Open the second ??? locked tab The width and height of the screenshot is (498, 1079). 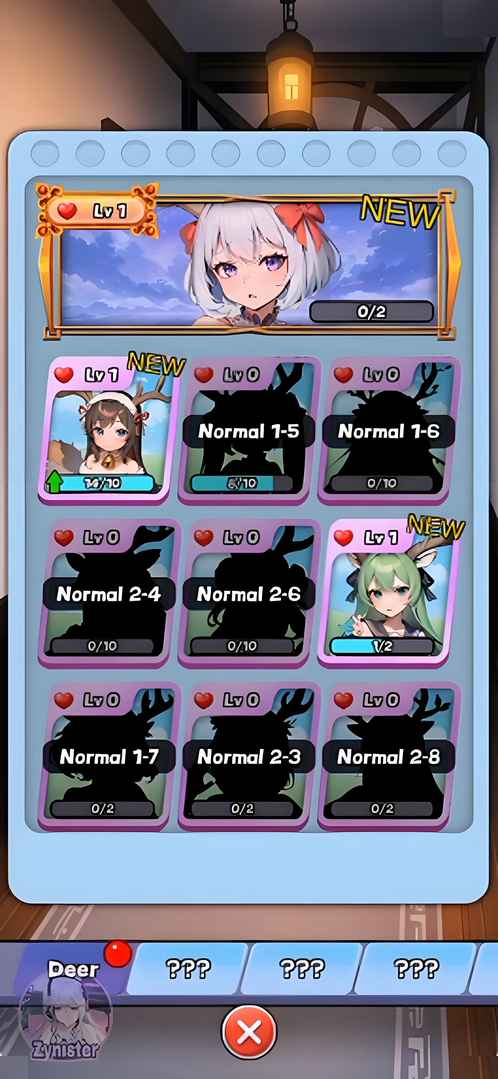(303, 969)
